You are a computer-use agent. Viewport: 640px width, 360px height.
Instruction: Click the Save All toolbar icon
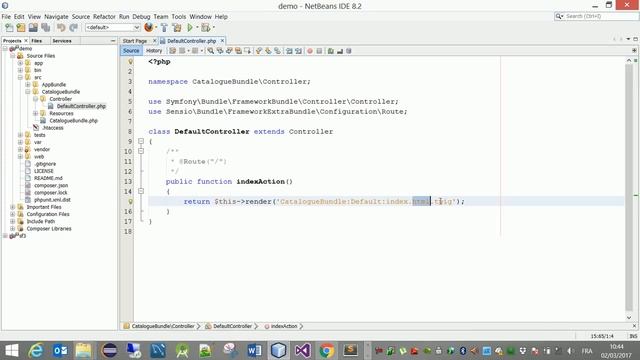(45, 27)
